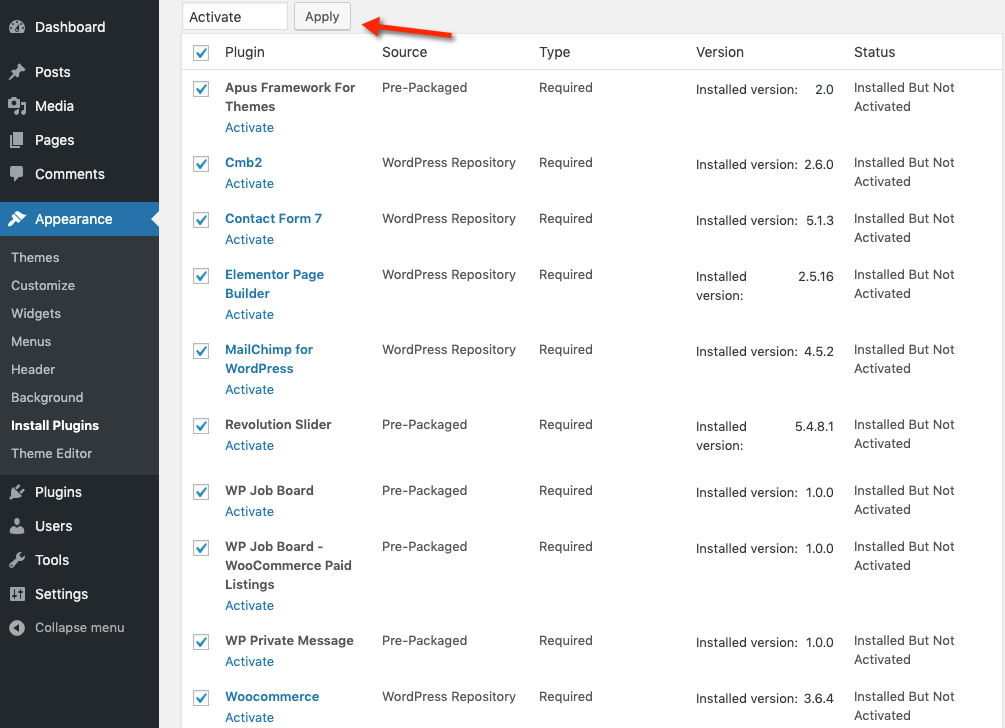Sort table by Plugin column header
This screenshot has width=1005, height=728.
point(245,52)
